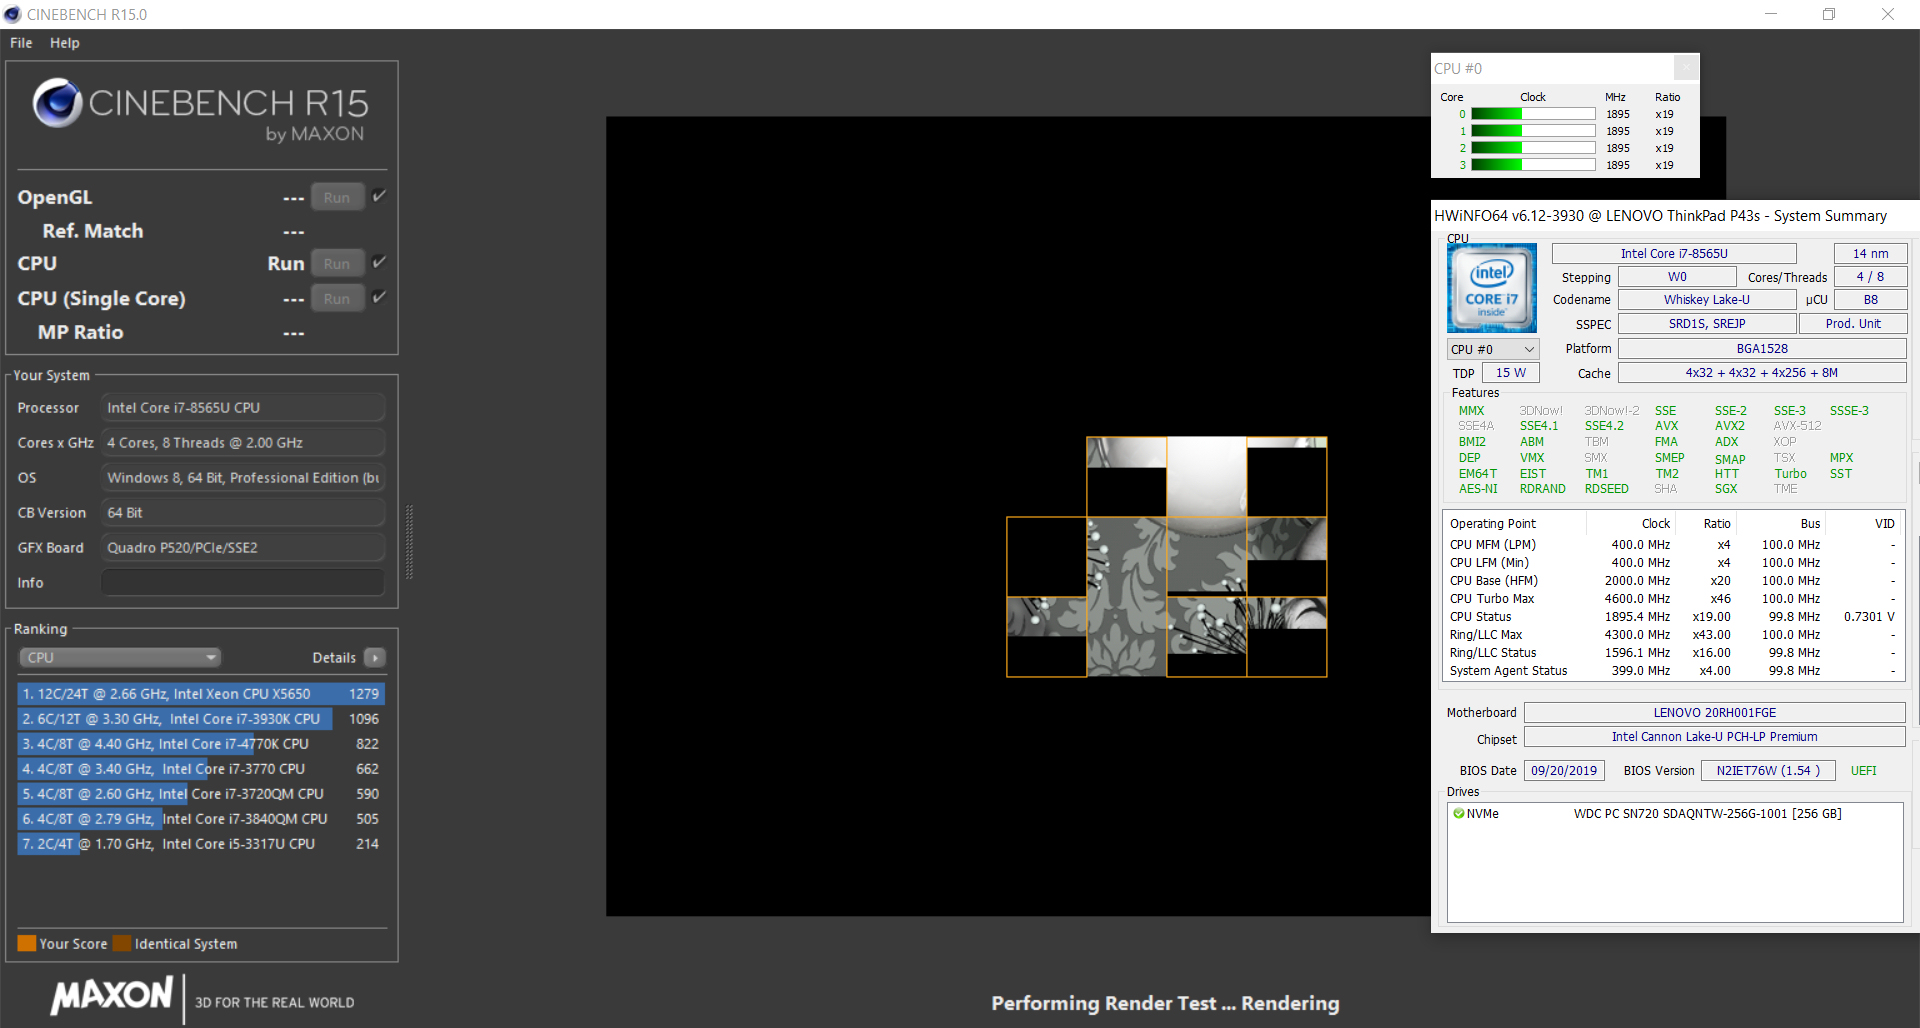Click the 15 W TDP field
1920x1028 pixels.
pyautogui.click(x=1511, y=373)
